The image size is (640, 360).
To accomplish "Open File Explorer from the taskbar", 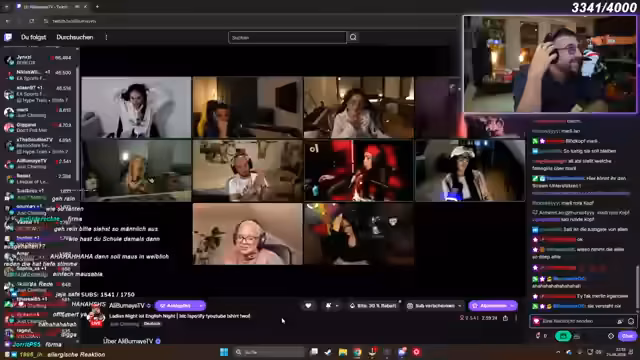I will click(342, 352).
